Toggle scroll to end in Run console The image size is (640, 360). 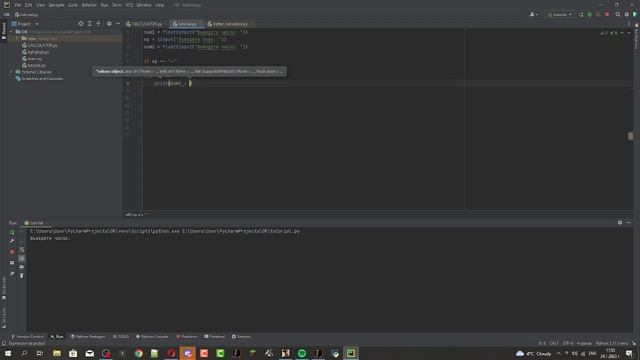(x=22, y=258)
